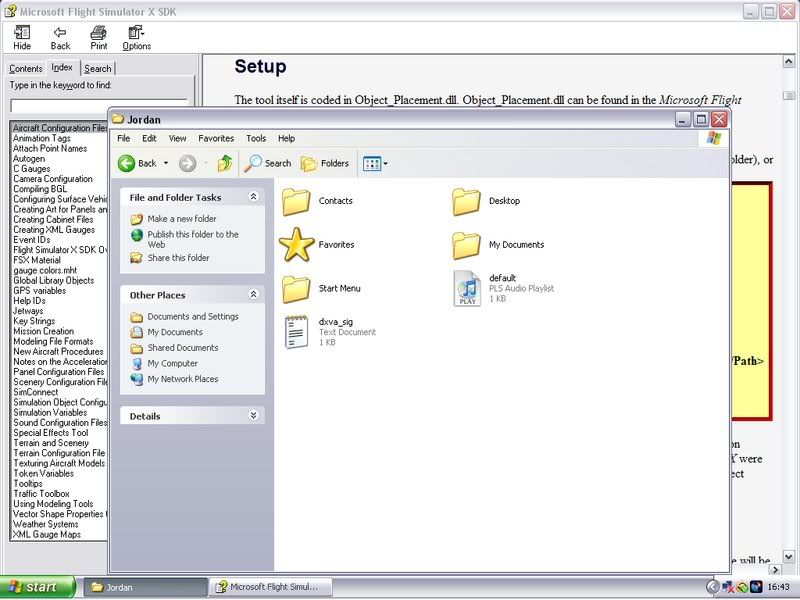The height and width of the screenshot is (600, 800).
Task: Click SDK help scrollbar up arrow
Action: 788,62
